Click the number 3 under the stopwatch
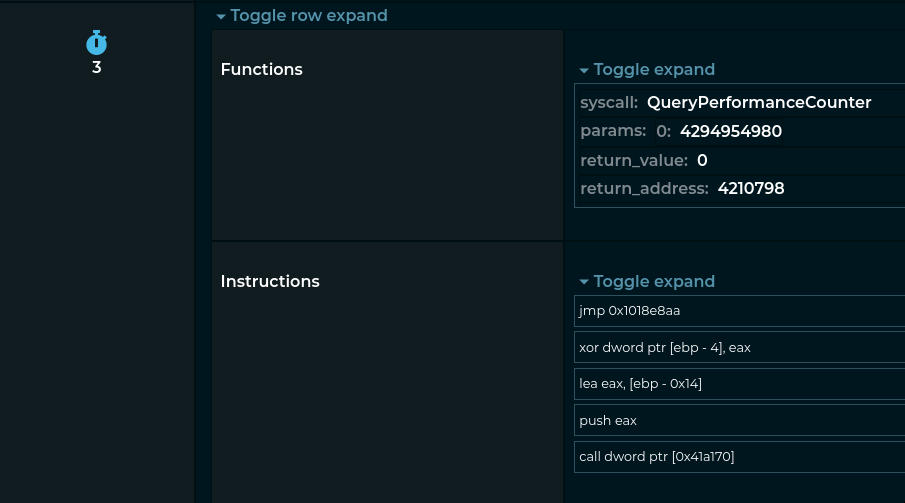The width and height of the screenshot is (905, 503). coord(96,68)
